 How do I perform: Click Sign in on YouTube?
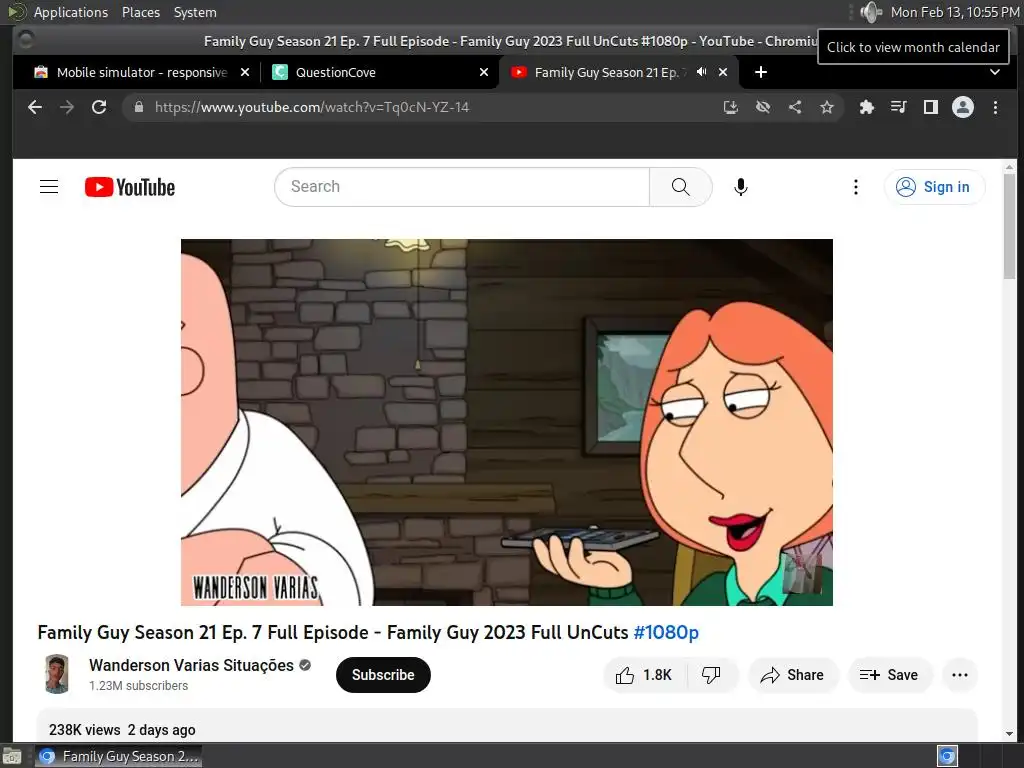[934, 187]
